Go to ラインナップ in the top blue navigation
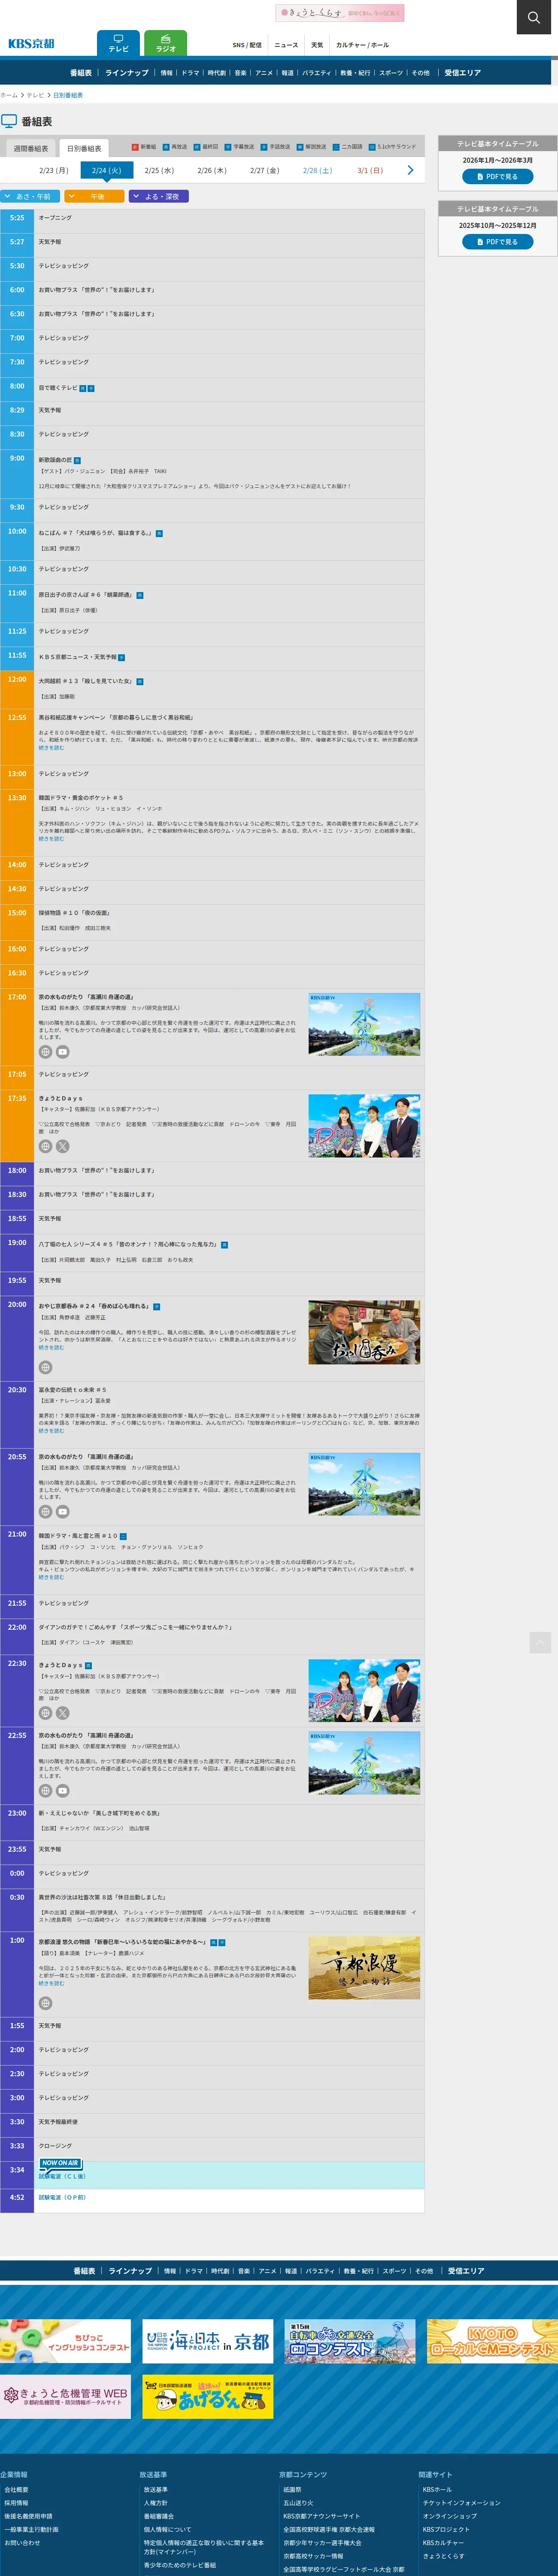This screenshot has width=558, height=2576. pos(127,73)
